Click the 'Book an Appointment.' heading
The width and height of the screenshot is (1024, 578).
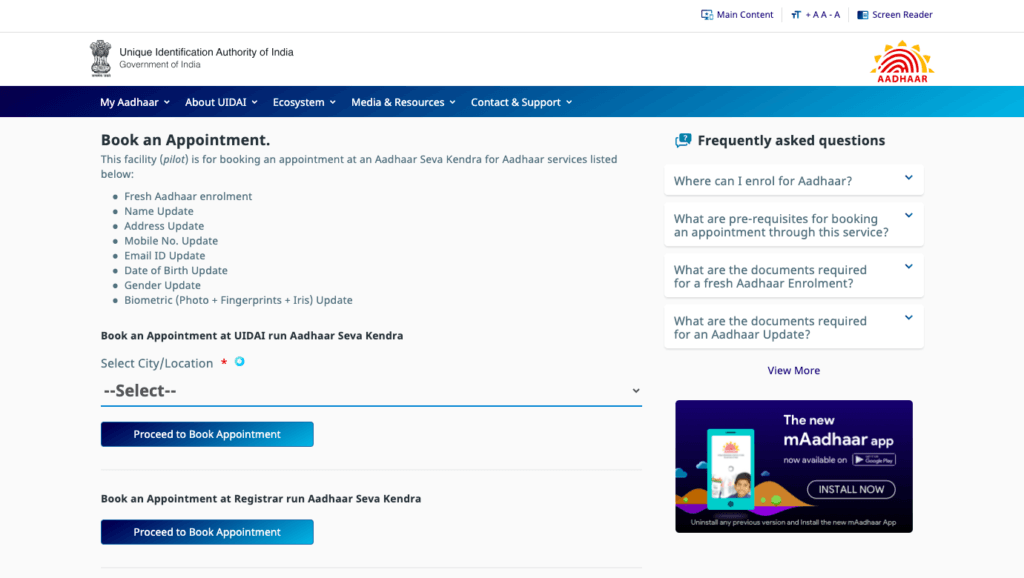click(185, 140)
